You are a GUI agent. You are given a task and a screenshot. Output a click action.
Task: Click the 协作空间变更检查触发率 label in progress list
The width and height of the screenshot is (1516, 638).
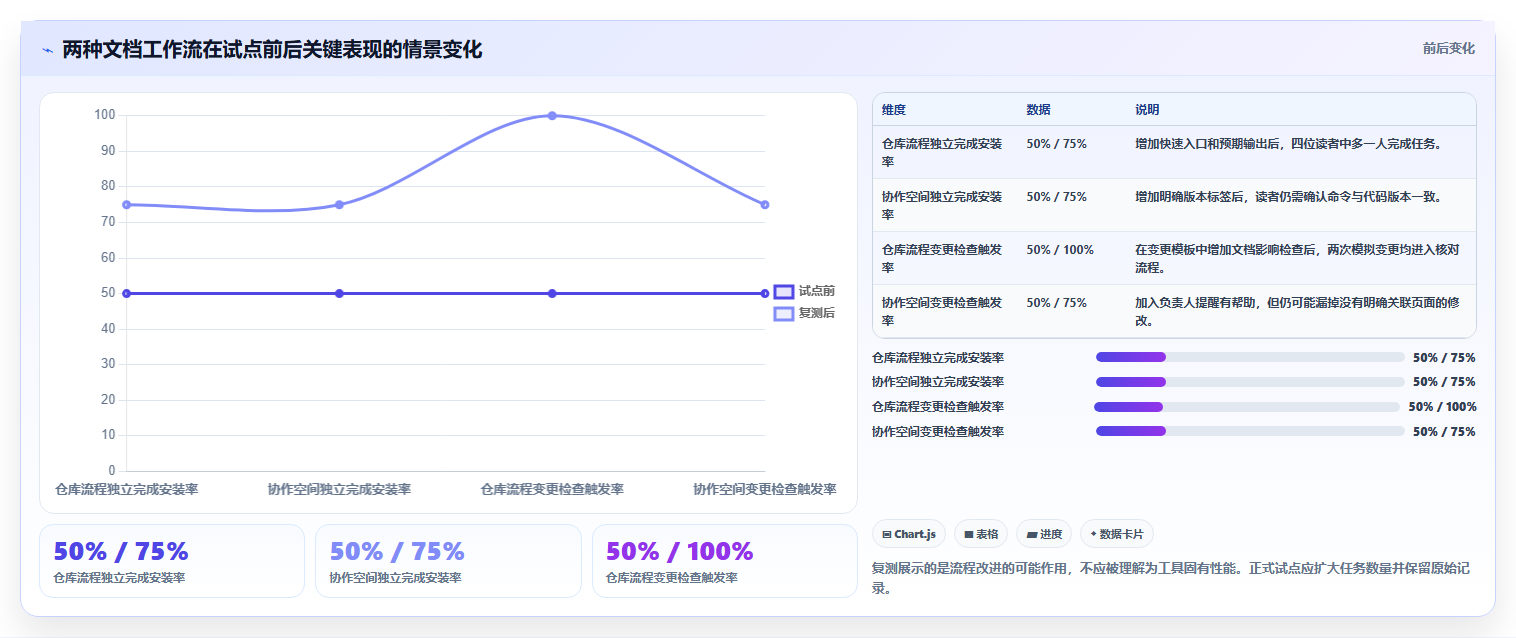(938, 432)
